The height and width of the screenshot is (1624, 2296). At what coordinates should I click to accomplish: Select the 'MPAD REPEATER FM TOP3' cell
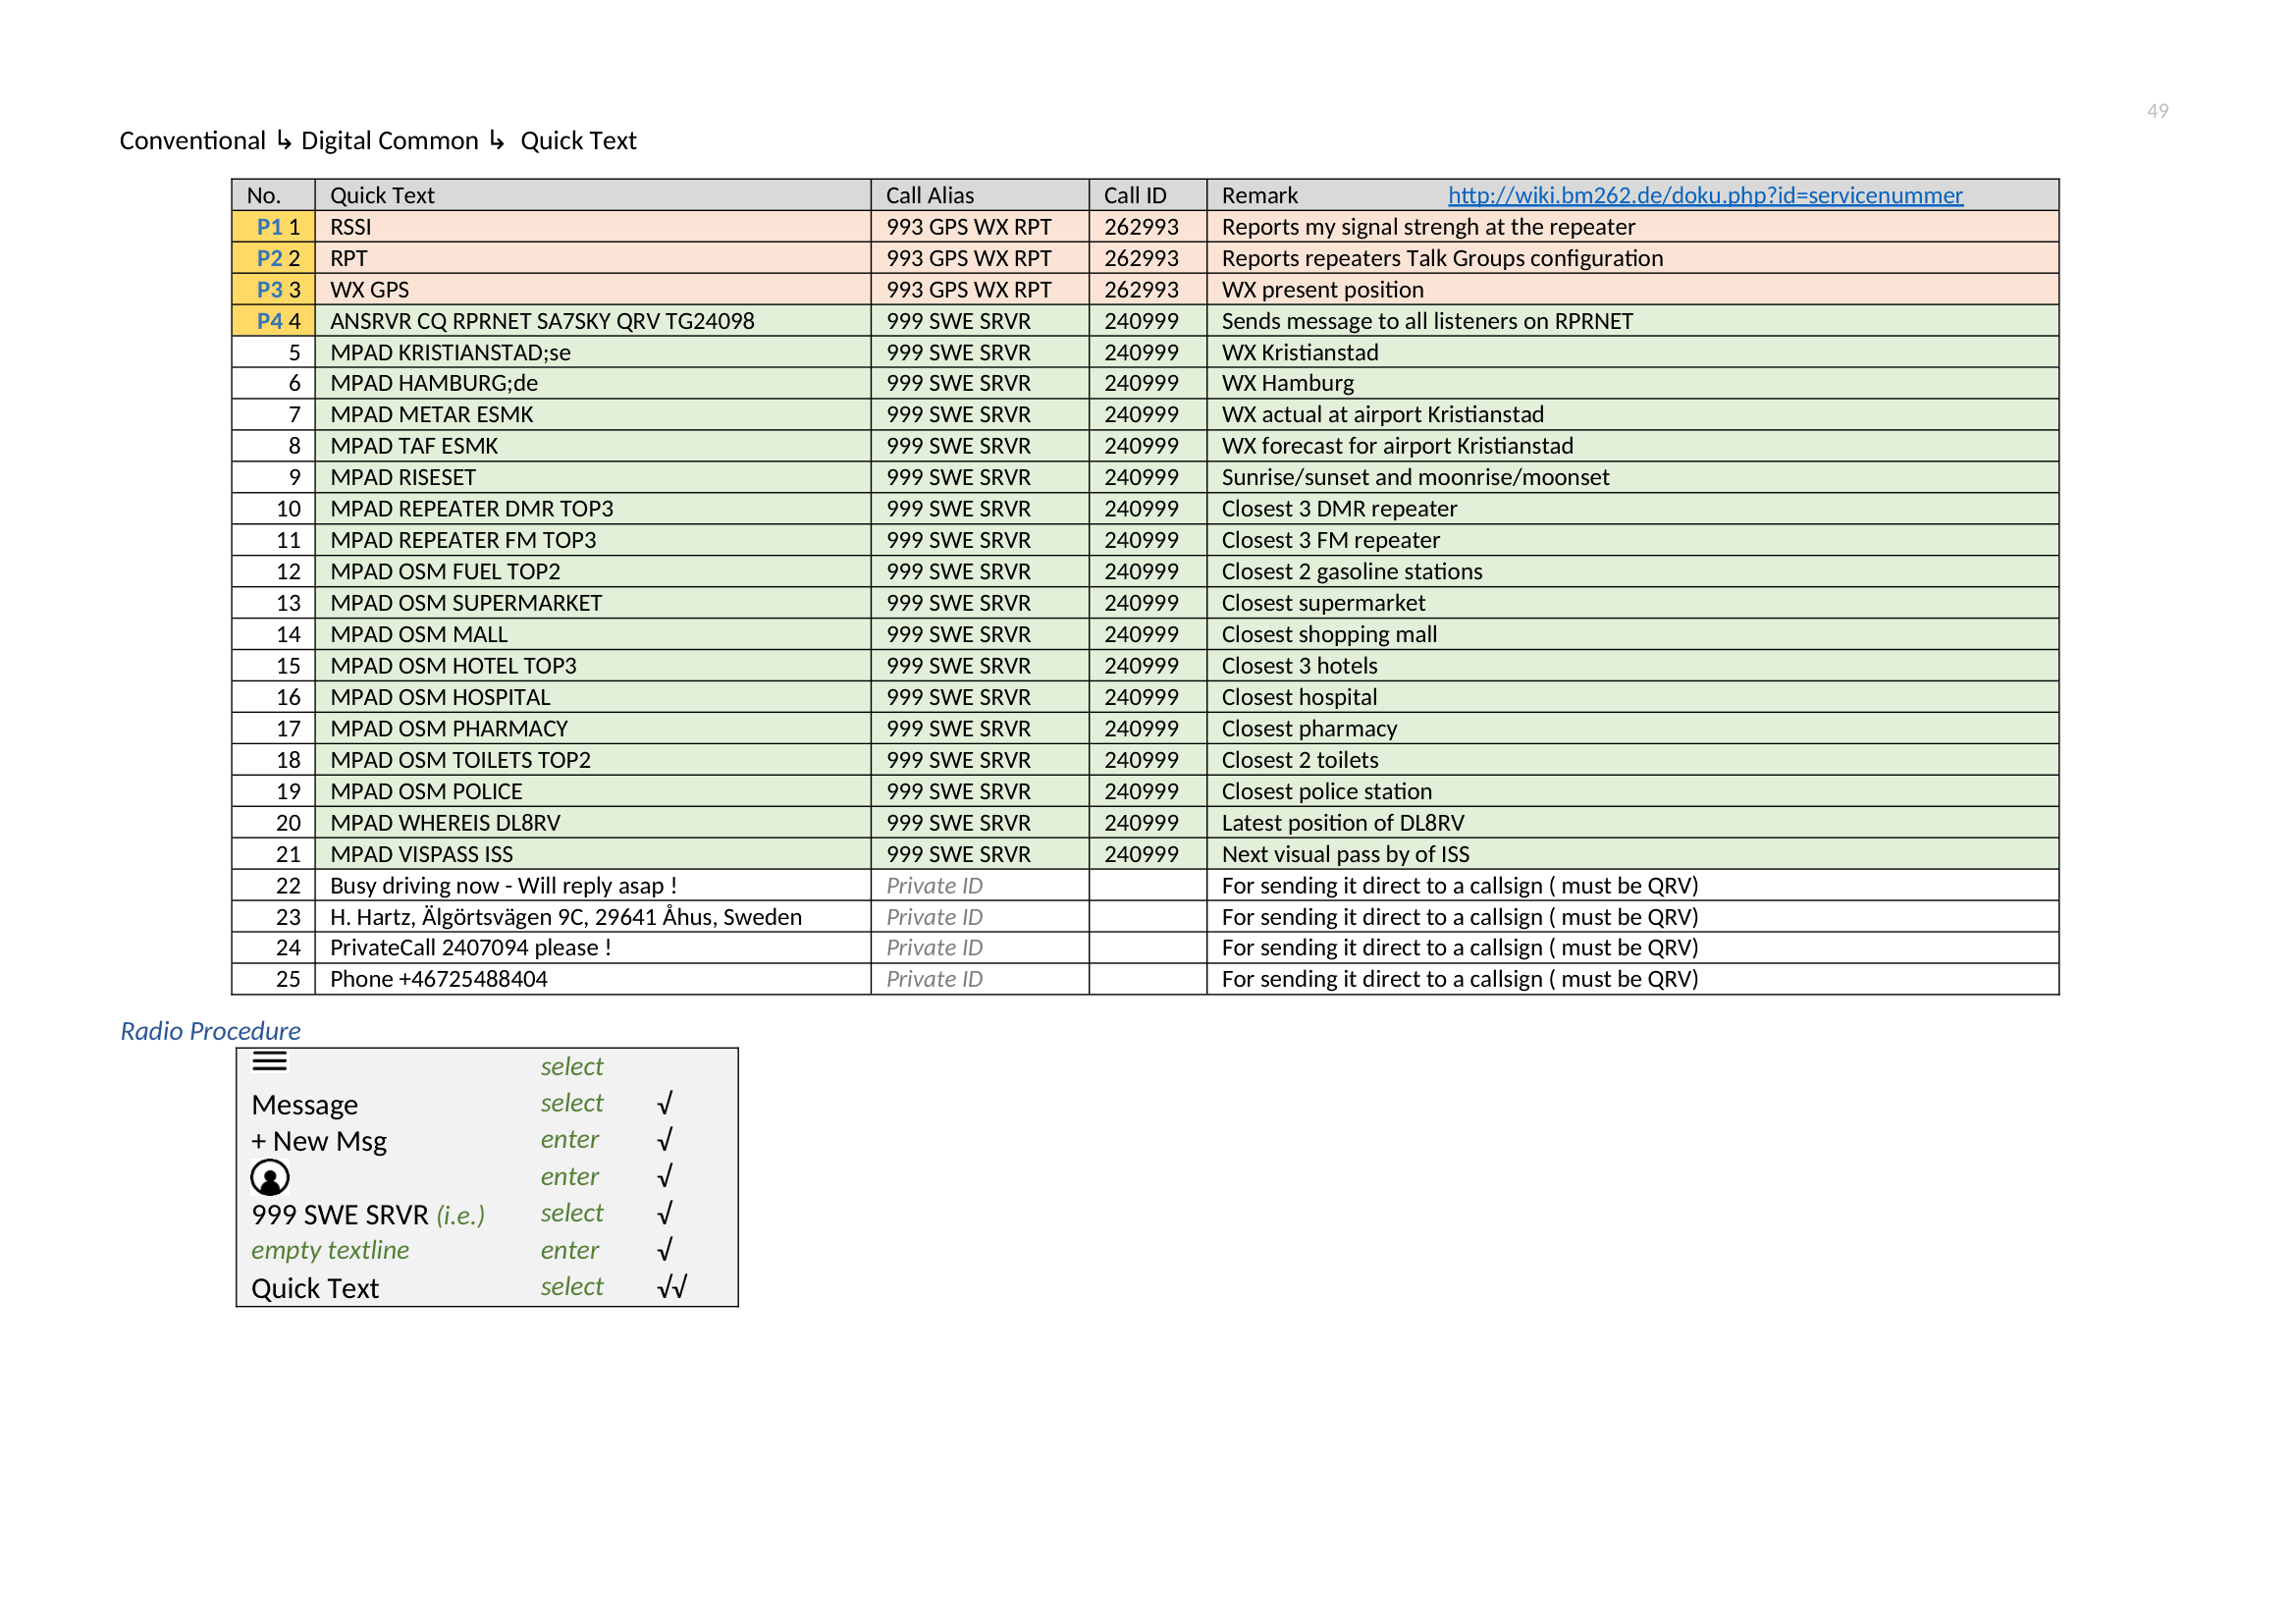(x=592, y=540)
